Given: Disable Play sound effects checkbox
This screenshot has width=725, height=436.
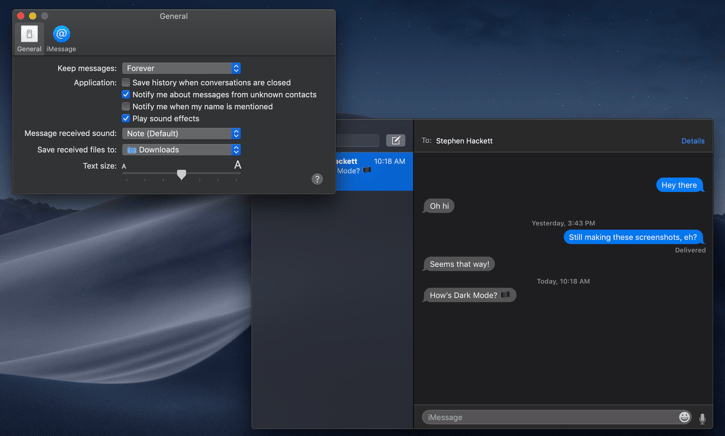Looking at the screenshot, I should point(126,118).
